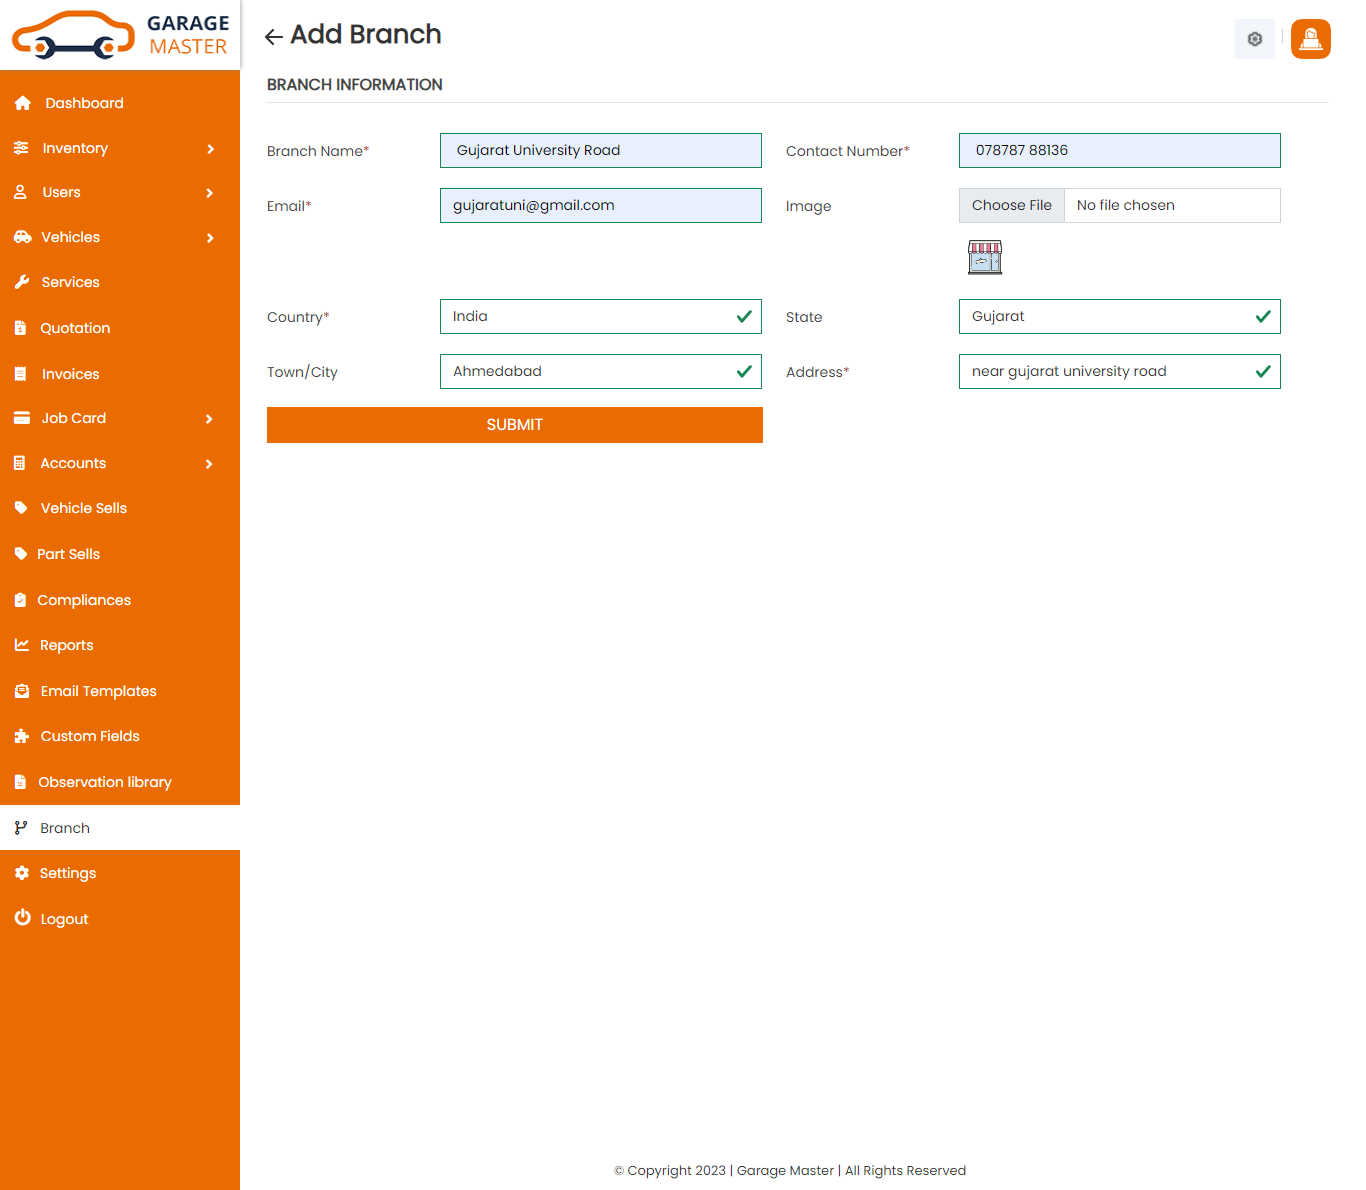Expand the Inventory submenu chevron
Viewport: 1366px width, 1190px height.
click(x=210, y=149)
